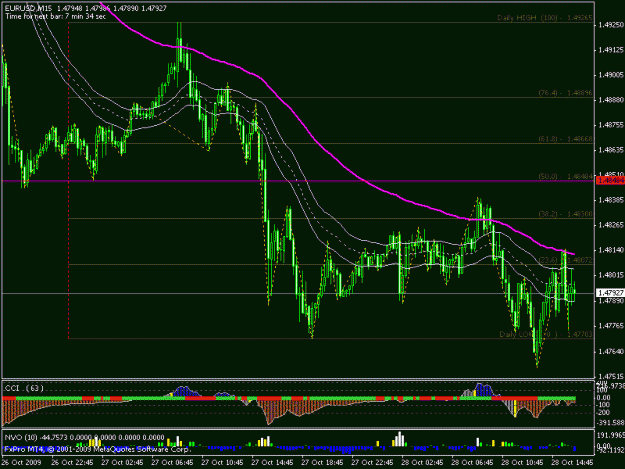Select the (23.6) - 1.48072 Fibonacci label
Image resolution: width=625 pixels, height=469 pixels.
(x=566, y=260)
